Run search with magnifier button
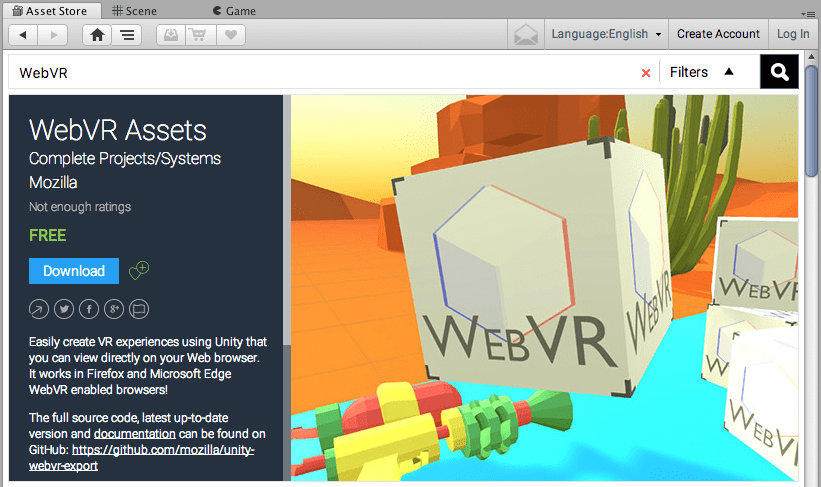The height and width of the screenshot is (487, 821). [x=779, y=72]
